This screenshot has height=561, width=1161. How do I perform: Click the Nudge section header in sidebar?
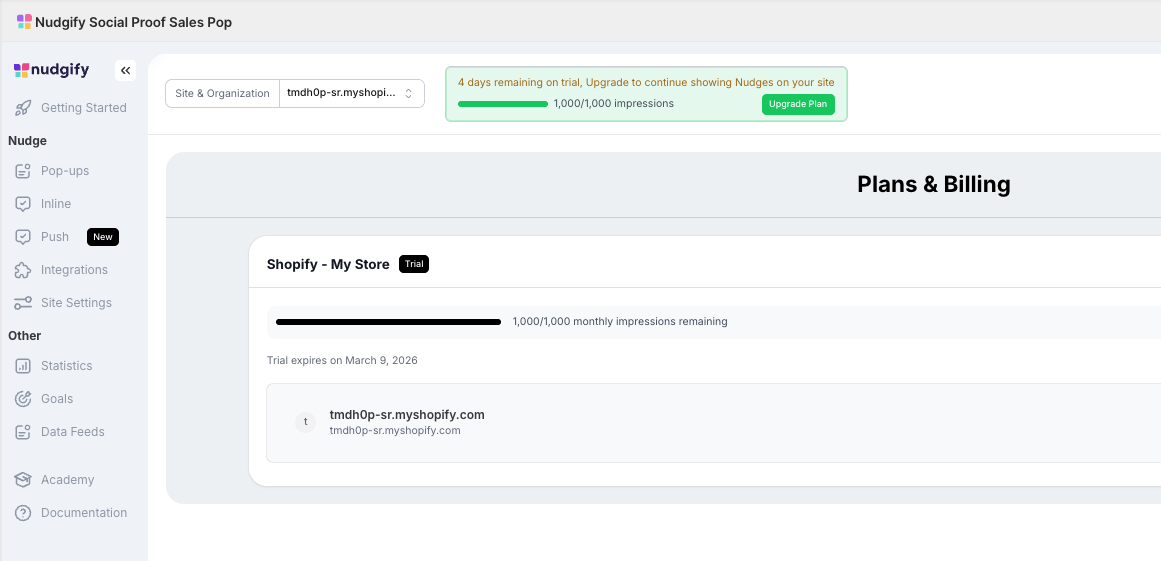(27, 141)
